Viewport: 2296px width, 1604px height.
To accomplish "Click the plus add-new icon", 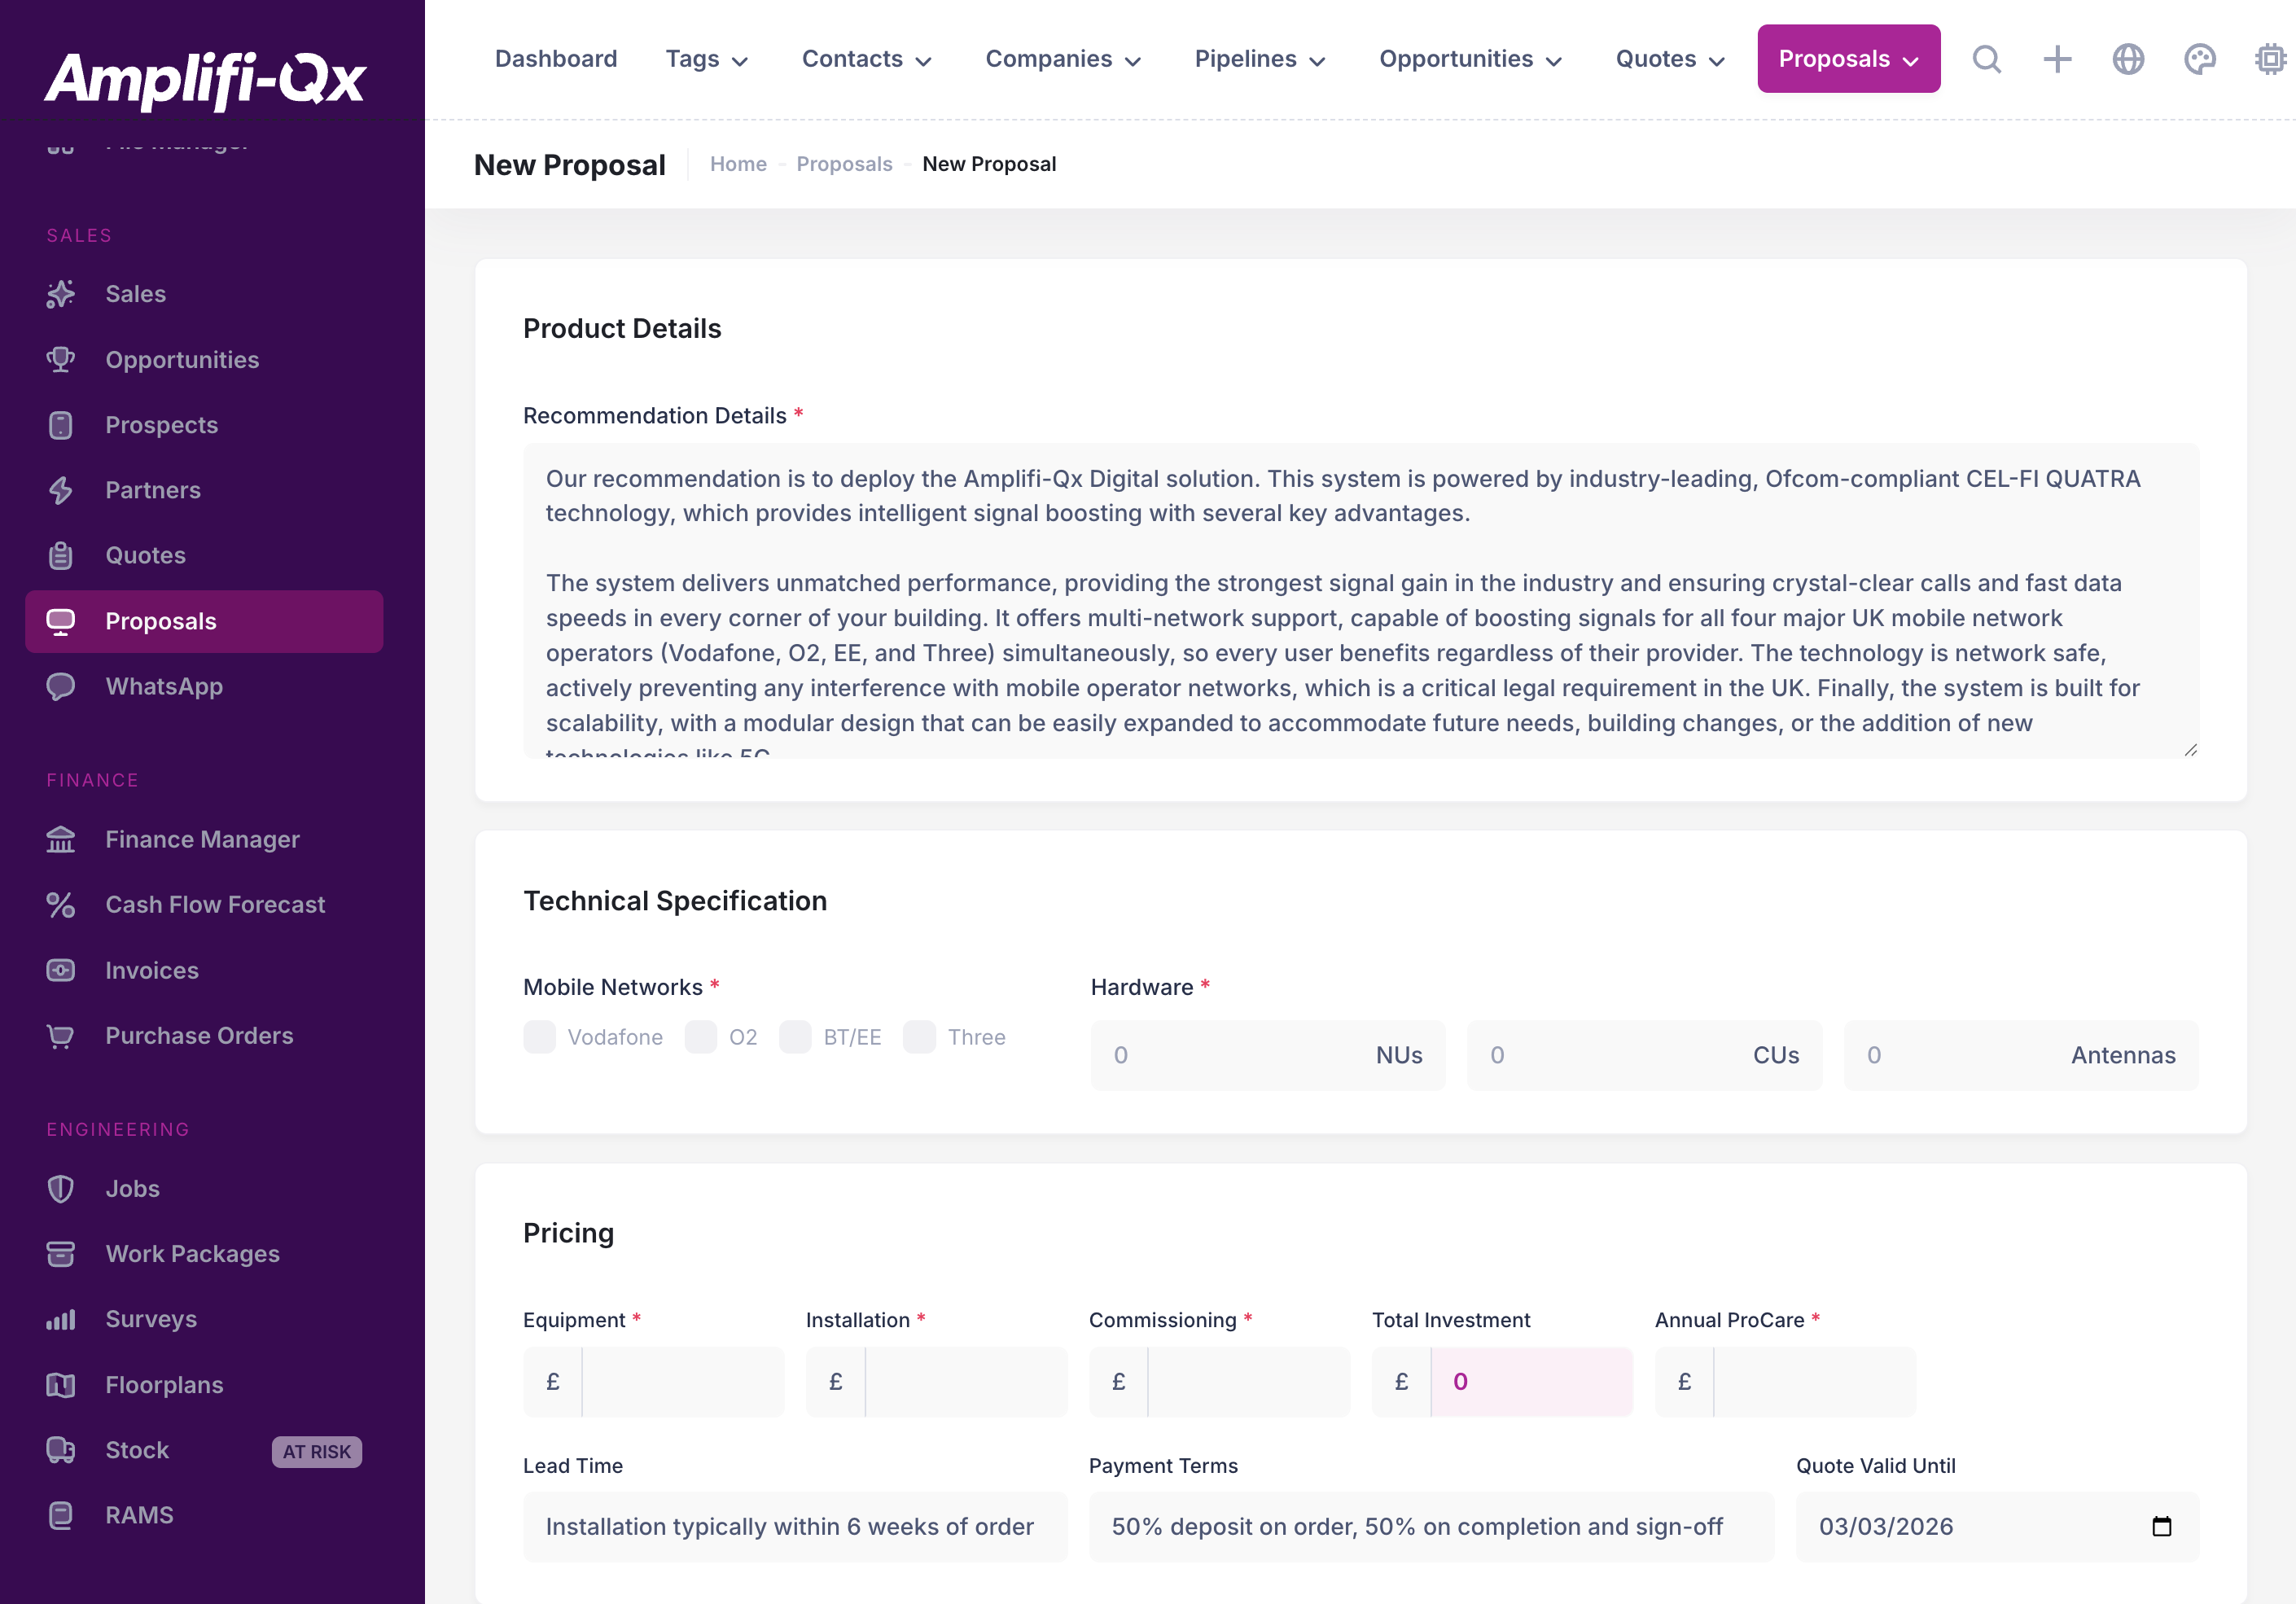I will click(2057, 59).
